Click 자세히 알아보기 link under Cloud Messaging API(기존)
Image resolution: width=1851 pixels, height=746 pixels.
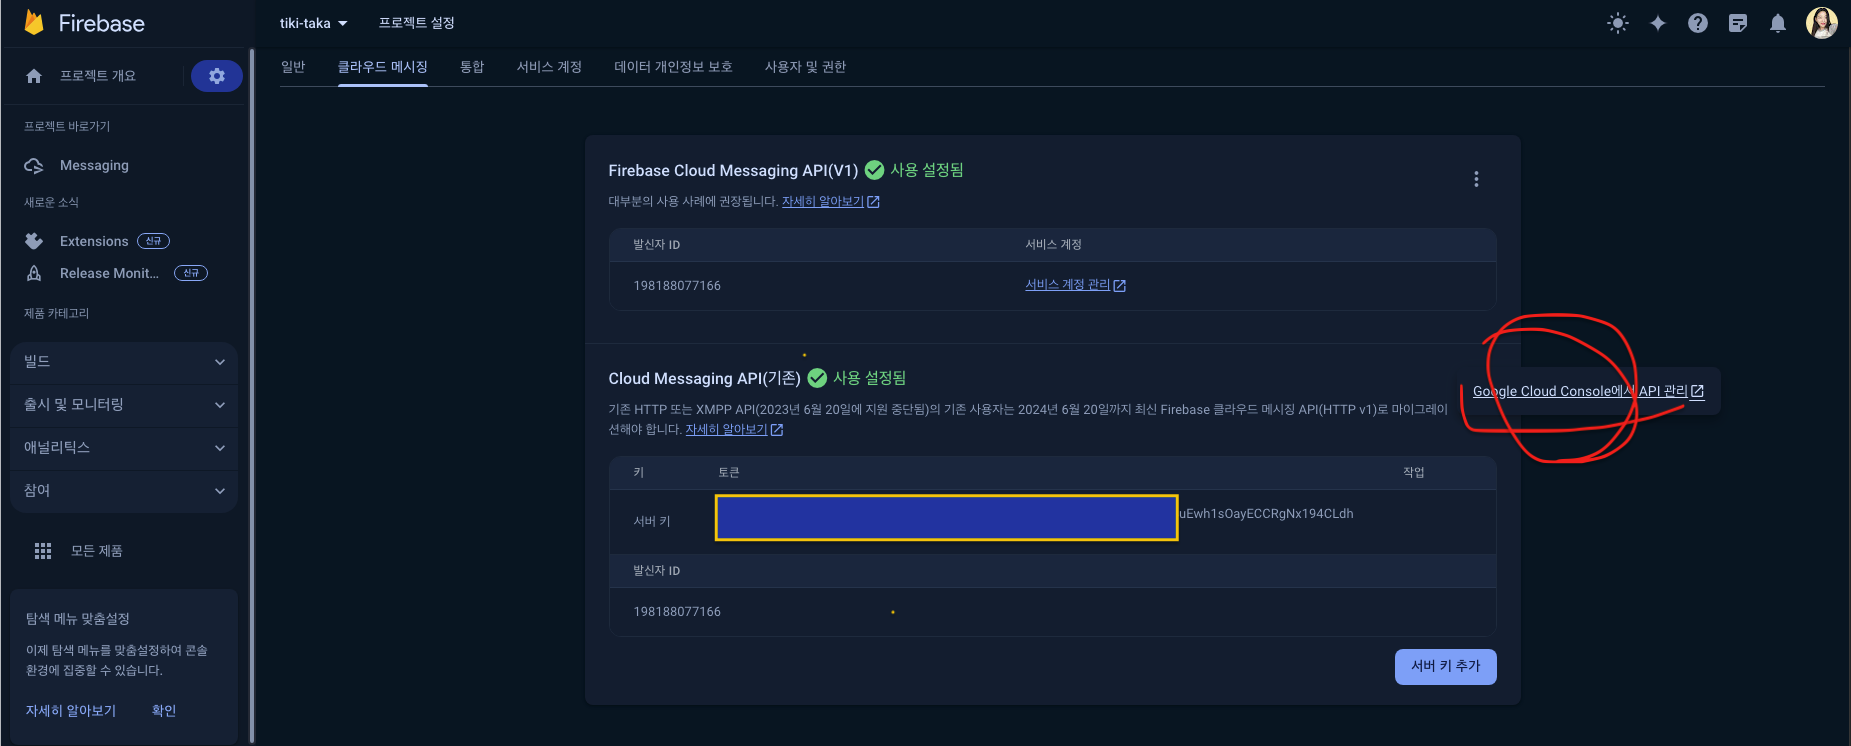[x=734, y=430]
